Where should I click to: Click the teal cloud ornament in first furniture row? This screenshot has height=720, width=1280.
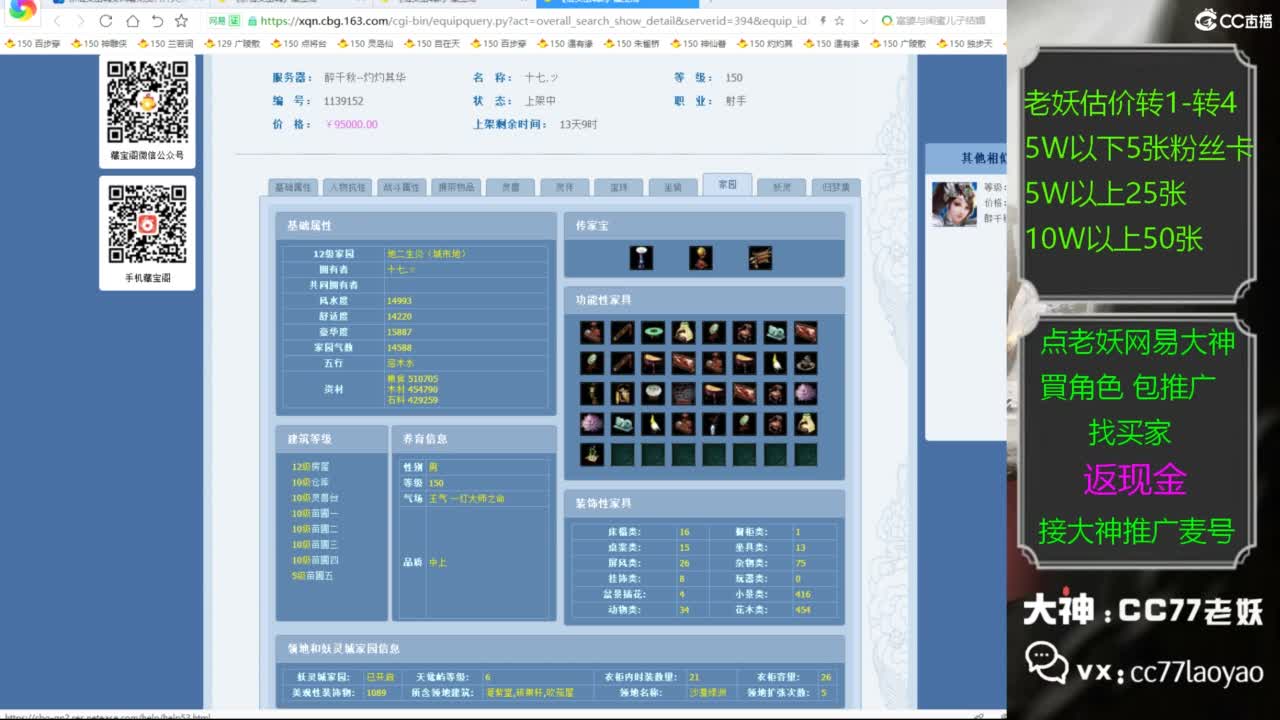775,332
